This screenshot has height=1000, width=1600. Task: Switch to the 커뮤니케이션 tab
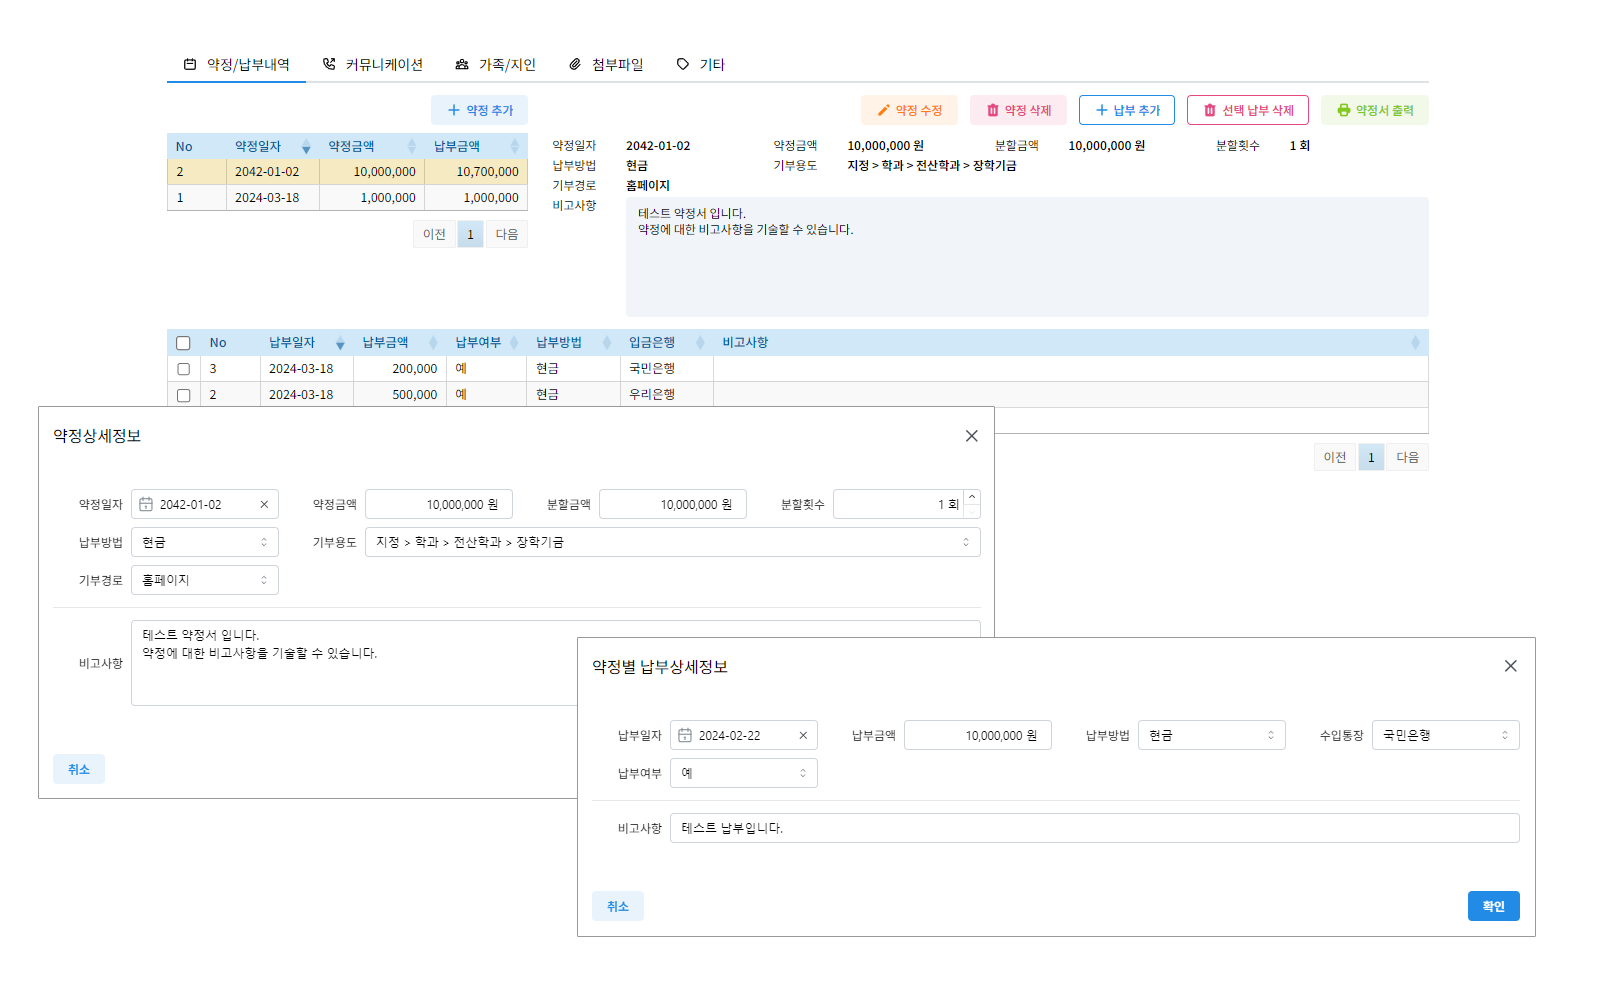pyautogui.click(x=373, y=65)
